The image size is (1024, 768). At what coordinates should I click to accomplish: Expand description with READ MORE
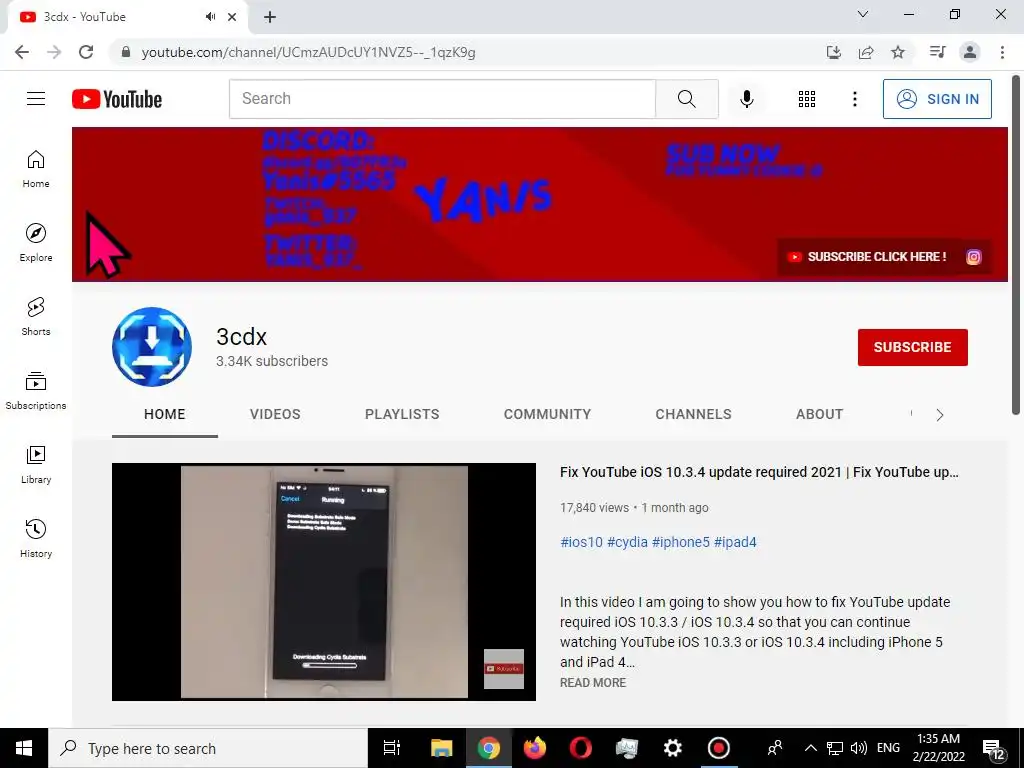click(x=593, y=682)
